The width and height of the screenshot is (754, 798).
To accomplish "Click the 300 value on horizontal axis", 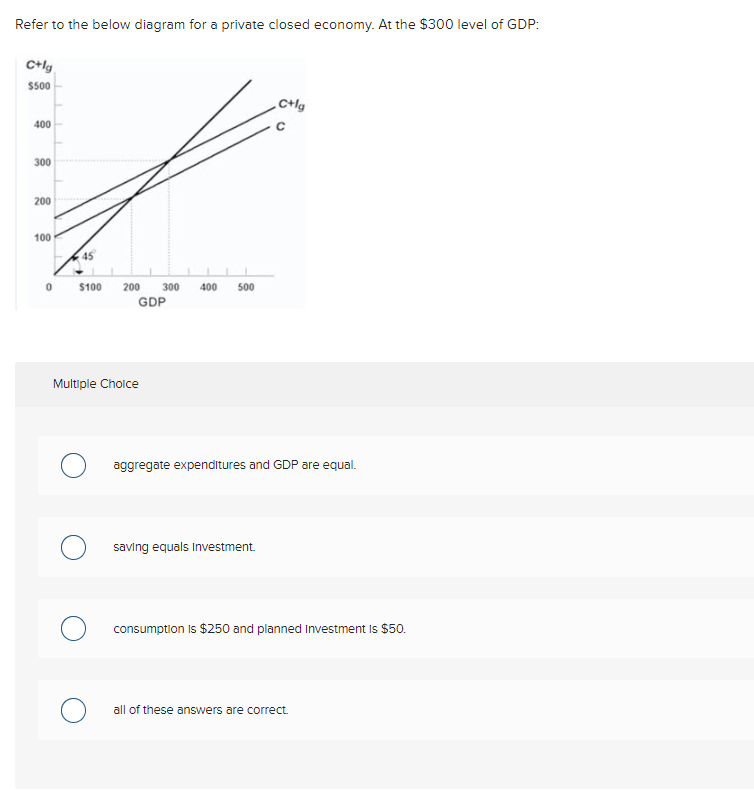I will coord(170,287).
